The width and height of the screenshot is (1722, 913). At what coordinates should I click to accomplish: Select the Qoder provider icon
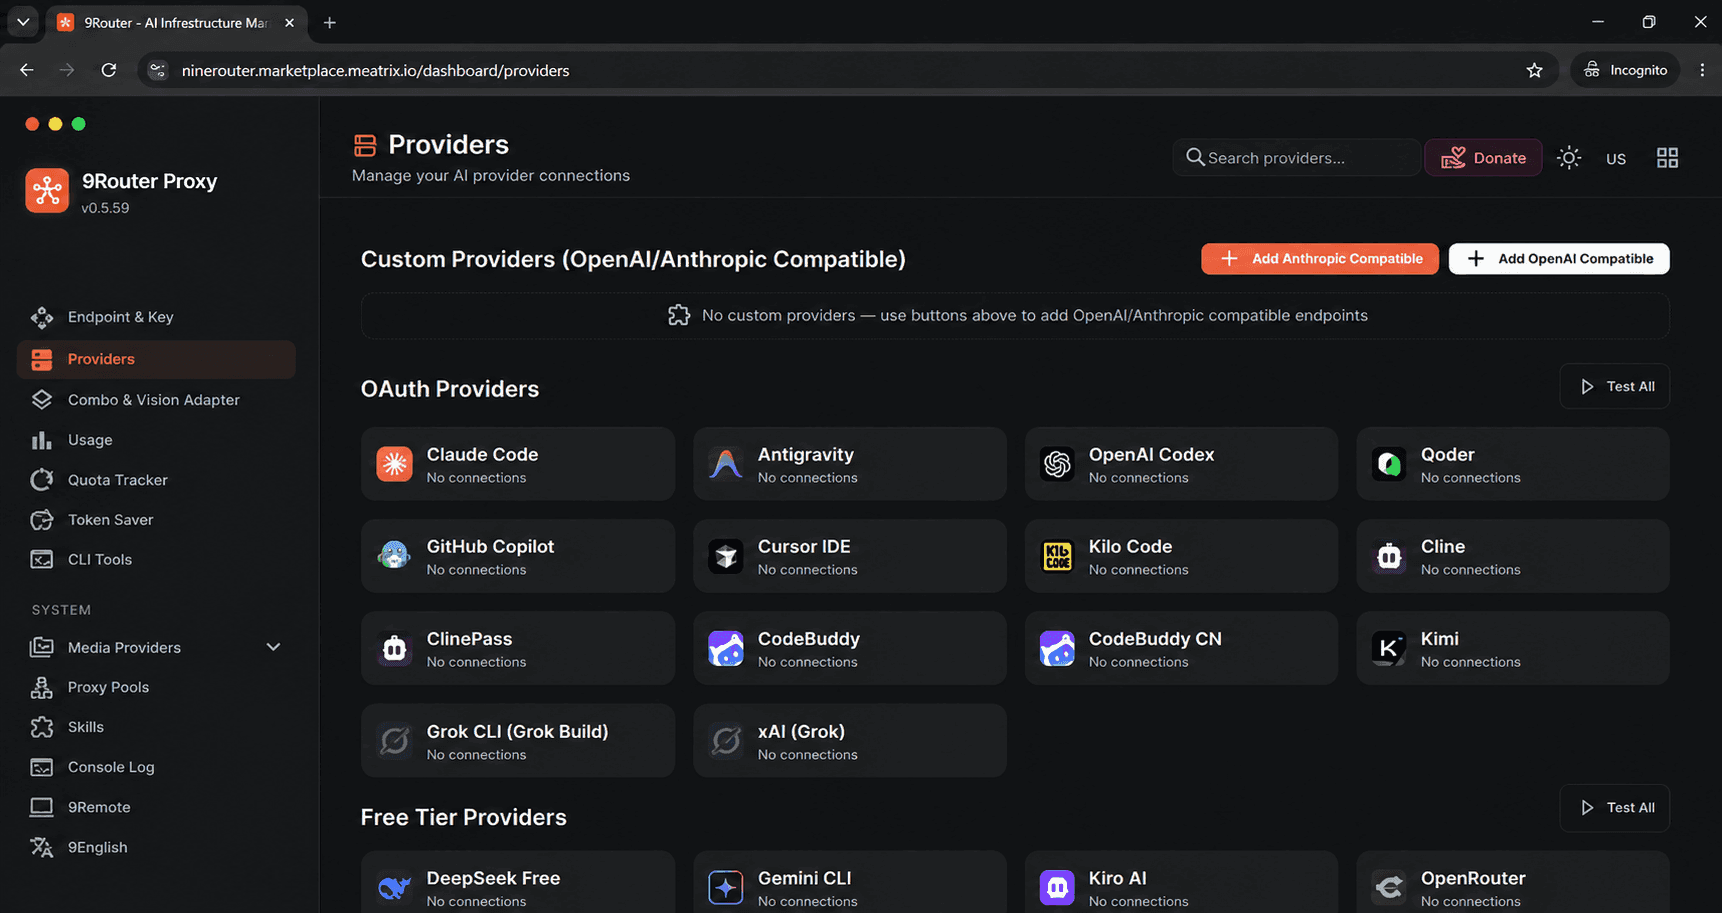click(x=1389, y=464)
